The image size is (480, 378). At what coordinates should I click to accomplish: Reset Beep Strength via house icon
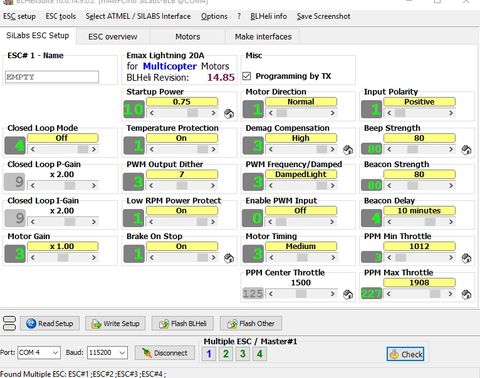(466, 150)
